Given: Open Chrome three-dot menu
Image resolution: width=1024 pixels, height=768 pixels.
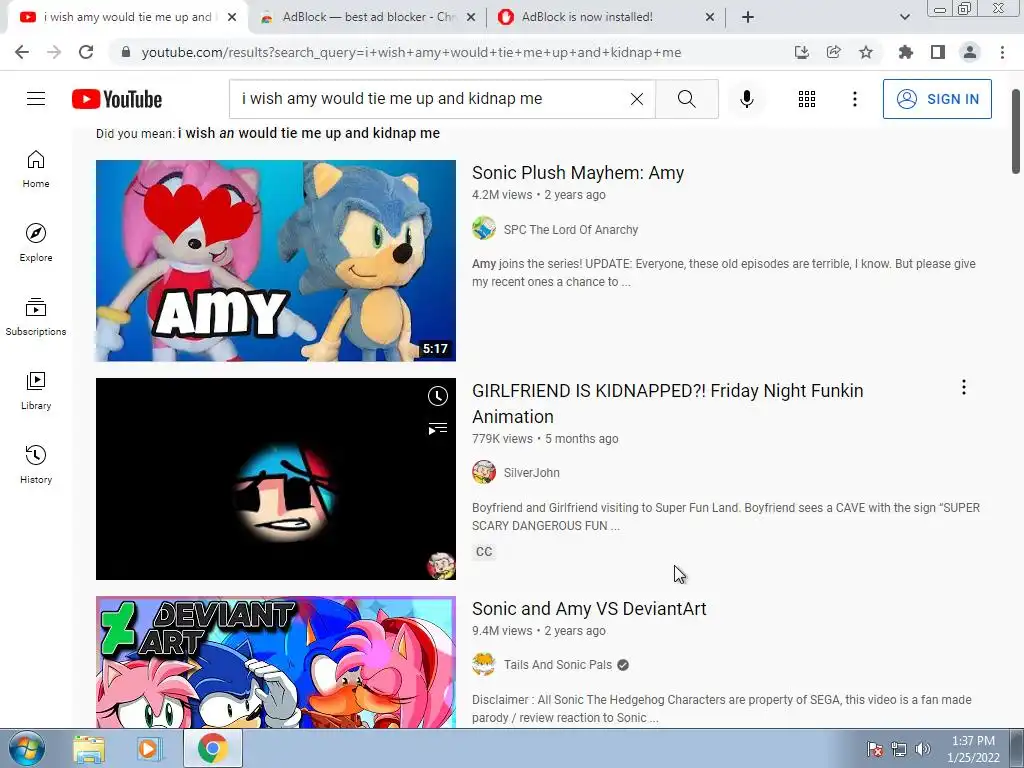Looking at the screenshot, I should (1002, 52).
